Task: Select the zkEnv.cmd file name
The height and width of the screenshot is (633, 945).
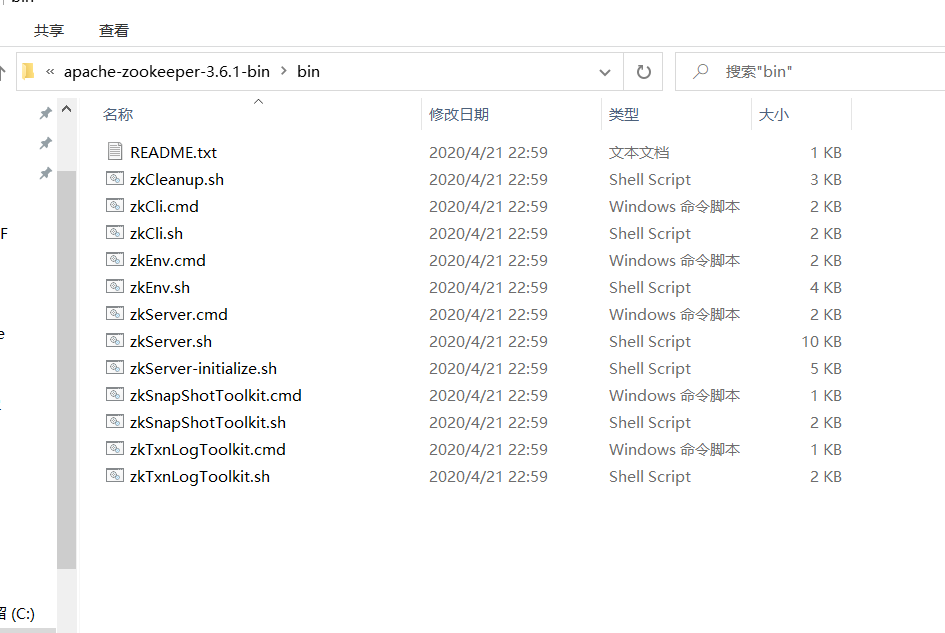Action: [168, 260]
